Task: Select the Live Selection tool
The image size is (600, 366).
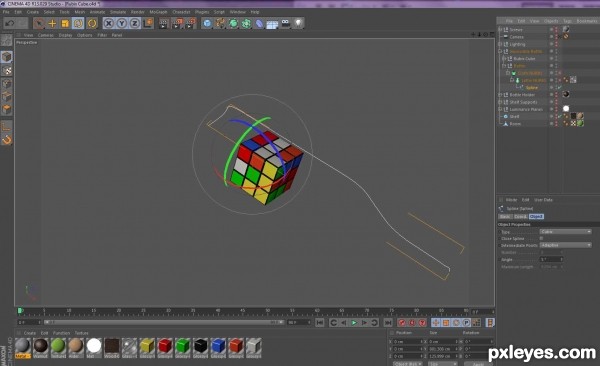Action: click(x=39, y=23)
